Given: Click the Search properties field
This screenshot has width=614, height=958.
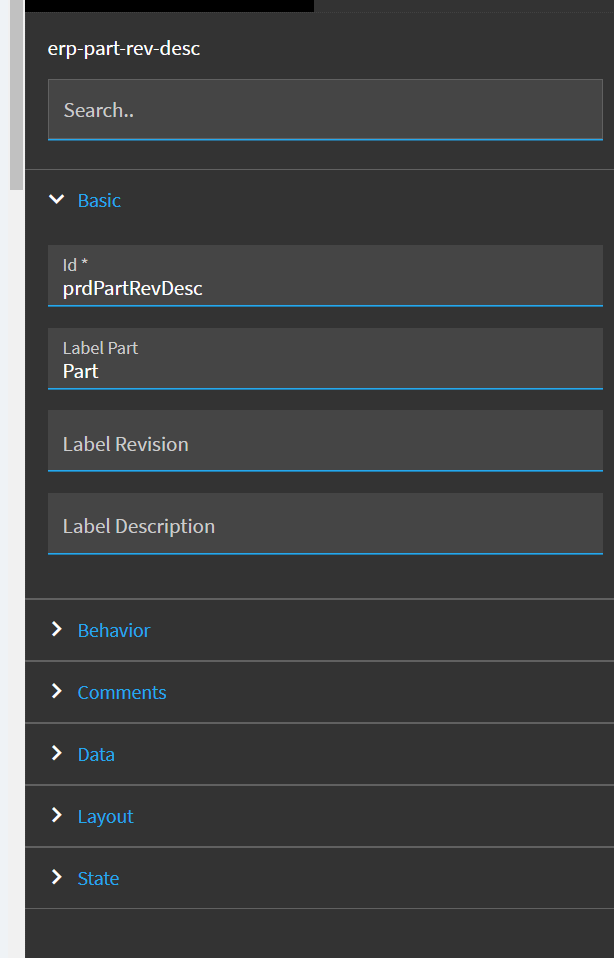Looking at the screenshot, I should (325, 110).
